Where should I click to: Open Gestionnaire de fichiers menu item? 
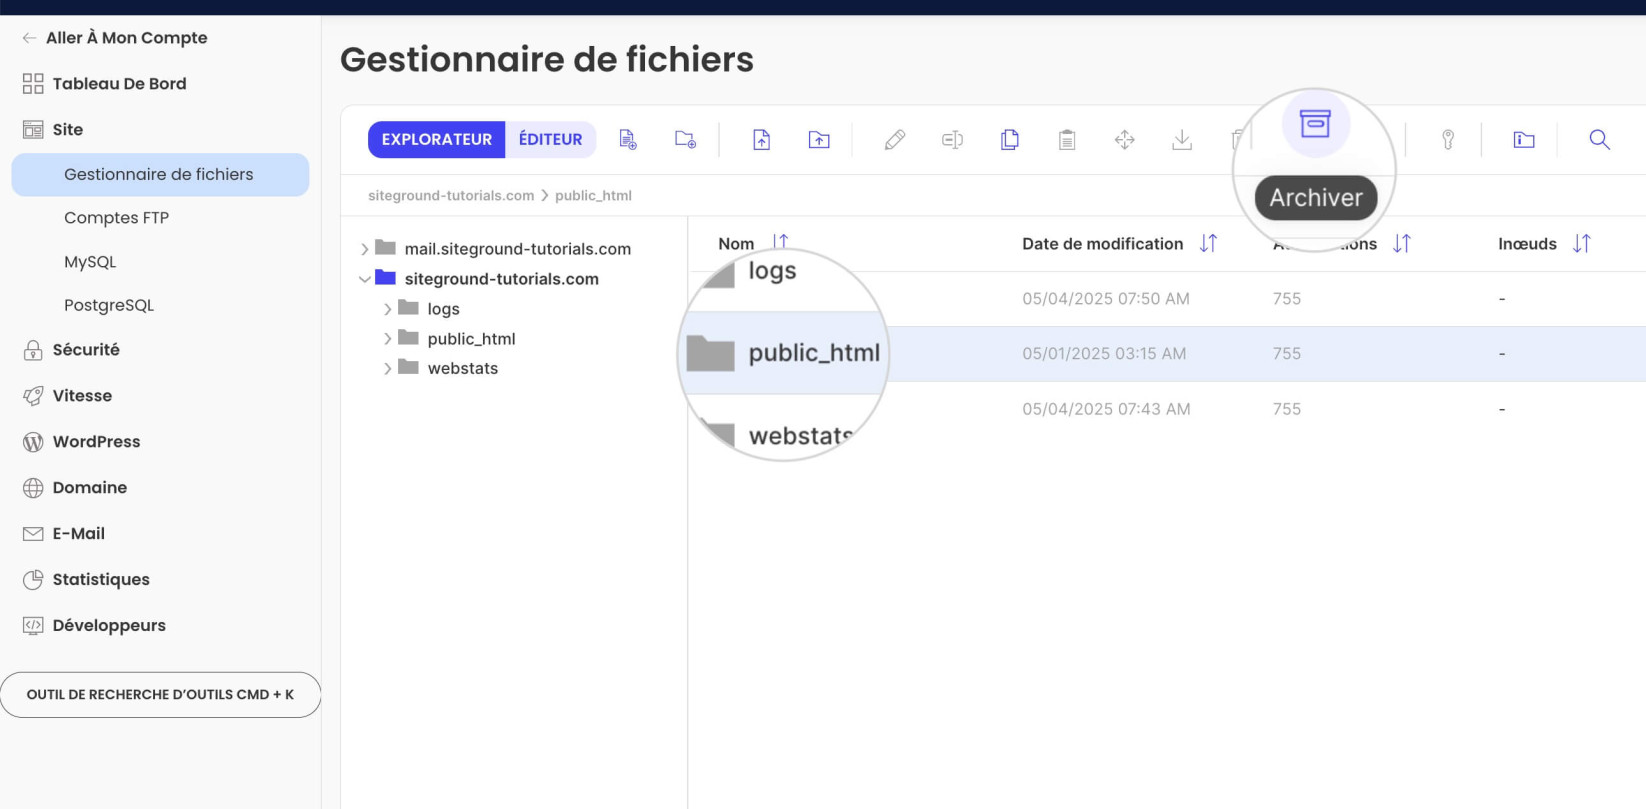point(160,175)
